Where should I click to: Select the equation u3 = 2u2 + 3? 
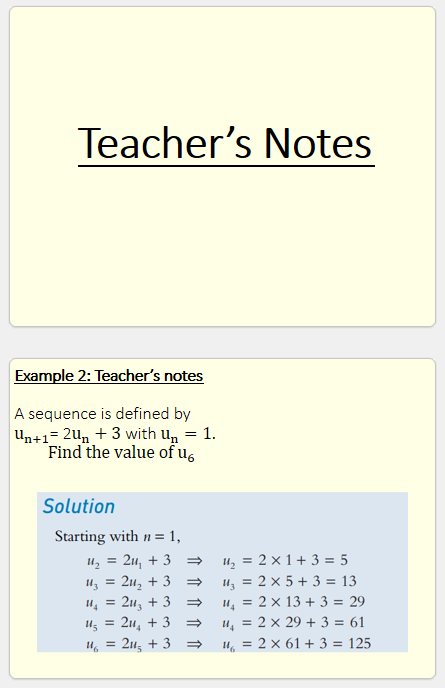point(129,582)
